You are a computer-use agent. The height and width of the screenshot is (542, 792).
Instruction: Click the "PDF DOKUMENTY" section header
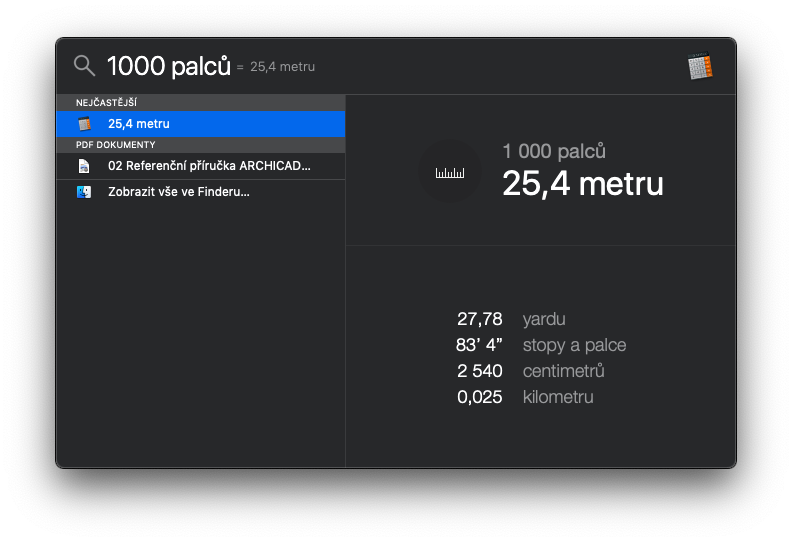(x=115, y=145)
